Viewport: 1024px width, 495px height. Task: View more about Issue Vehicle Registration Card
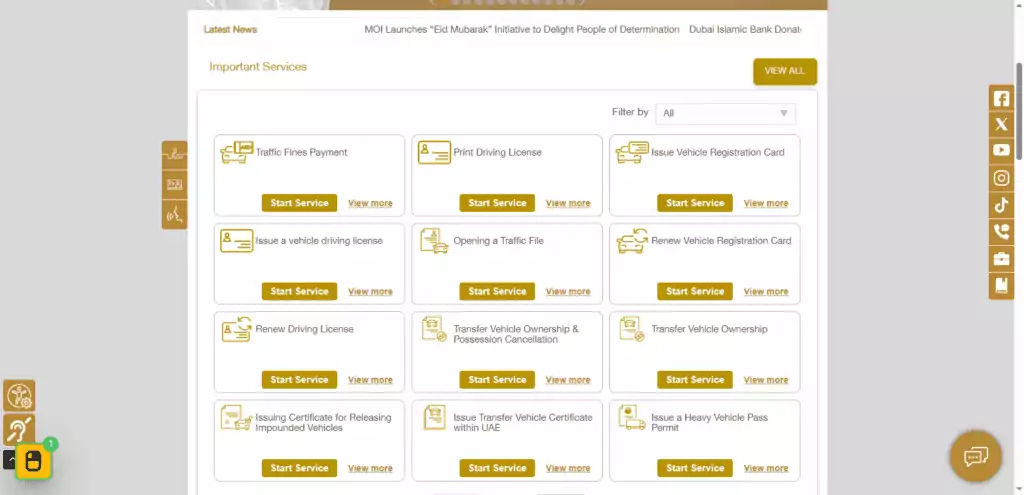pyautogui.click(x=766, y=203)
